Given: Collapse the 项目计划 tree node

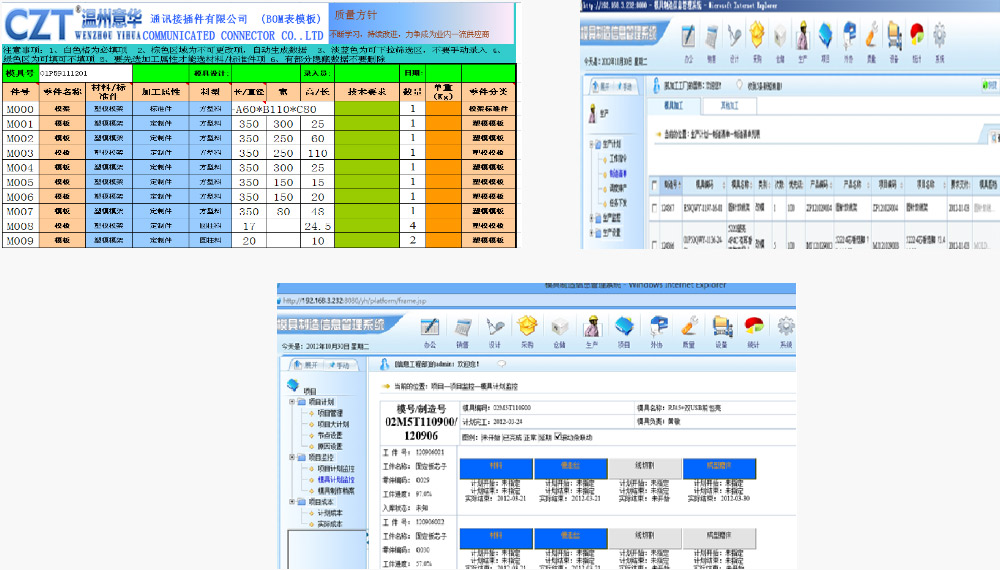Looking at the screenshot, I should (292, 401).
